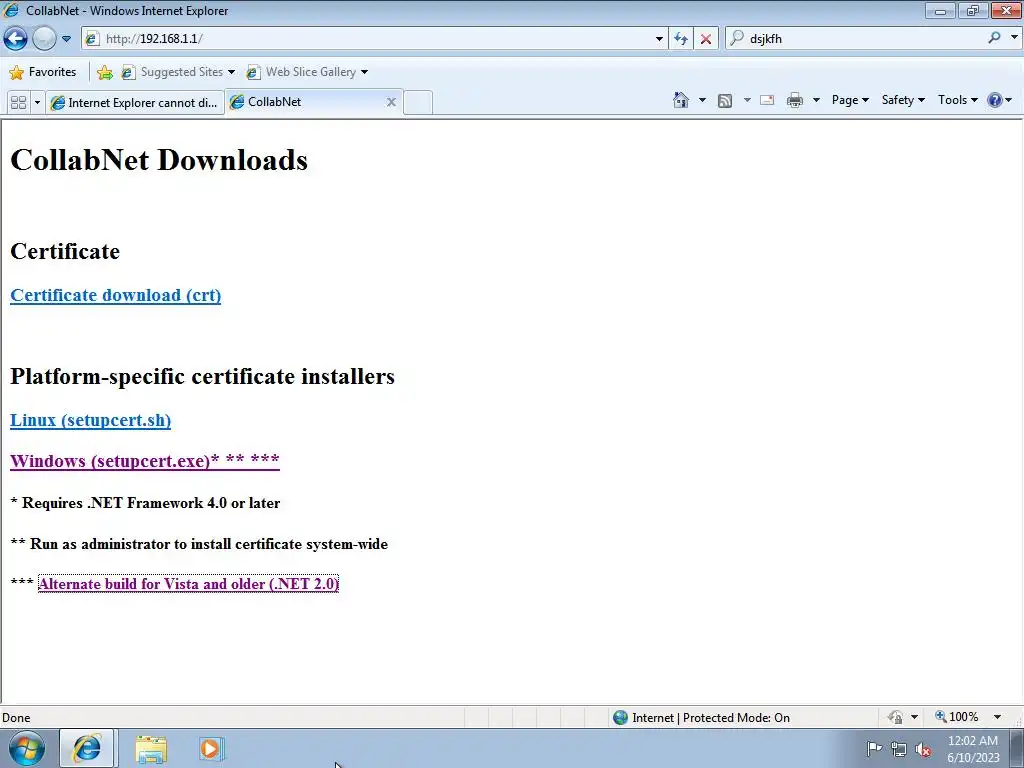Open the tab list dropdown arrow

pos(37,103)
